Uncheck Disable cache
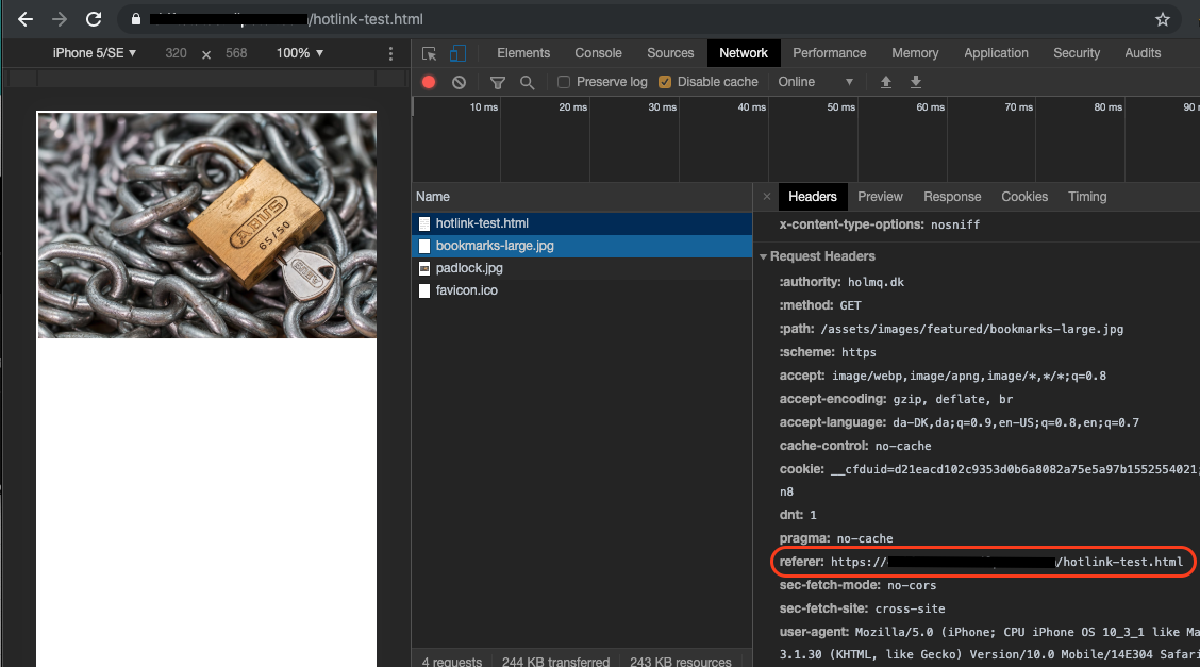The image size is (1200, 667). click(x=665, y=82)
